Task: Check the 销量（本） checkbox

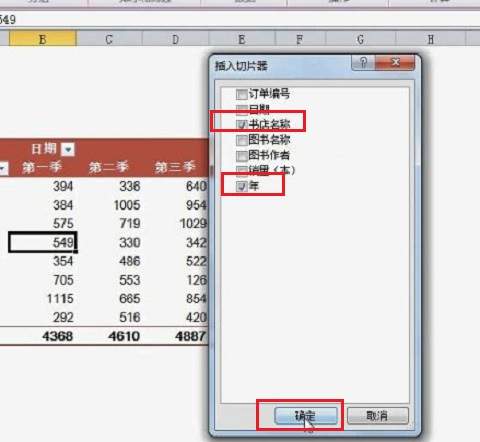Action: [x=242, y=170]
